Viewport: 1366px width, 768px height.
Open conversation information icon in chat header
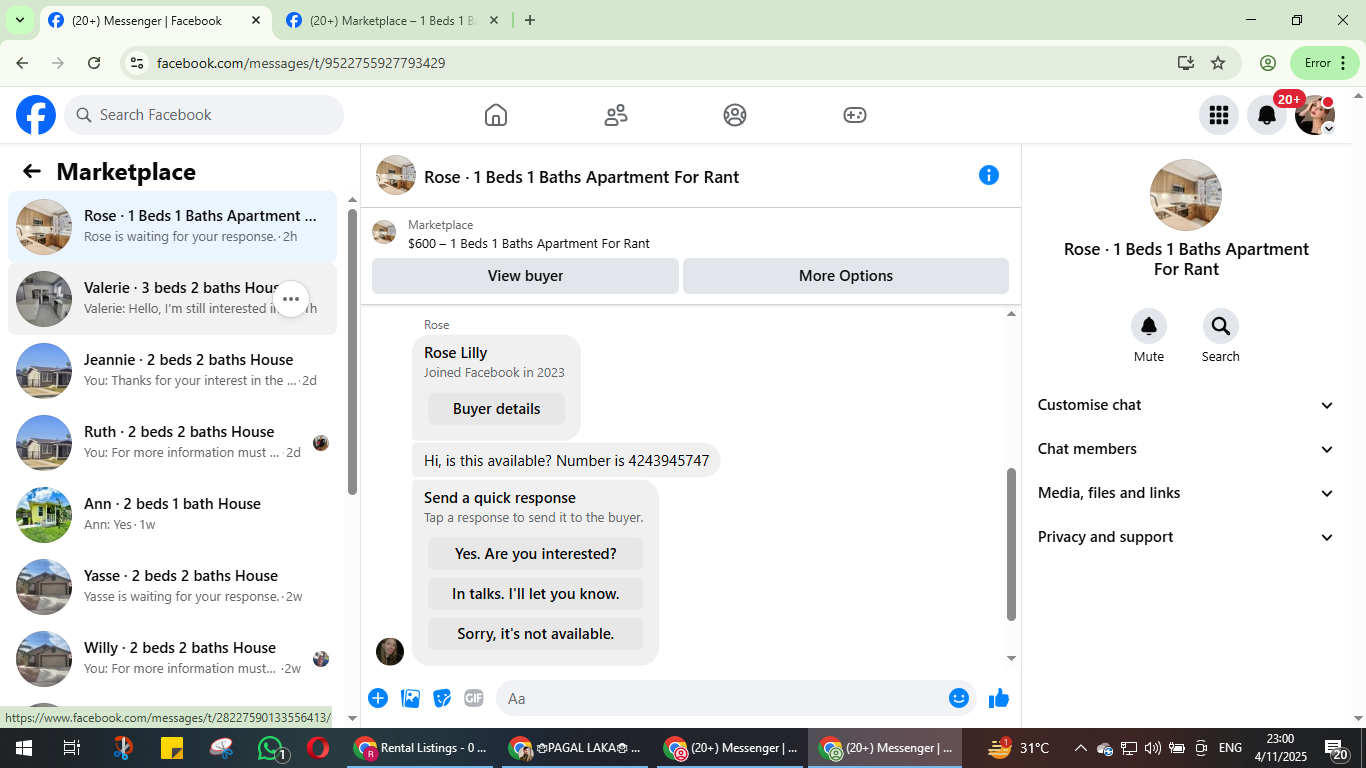click(989, 175)
